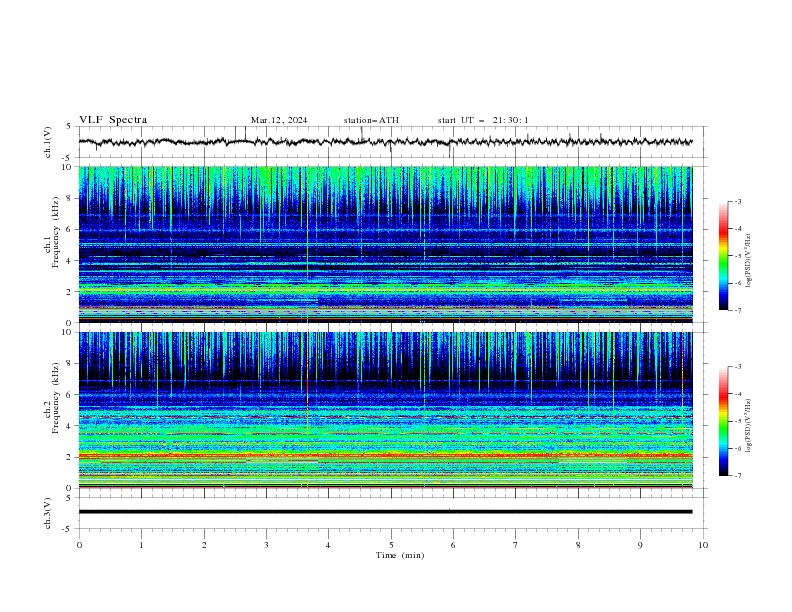This screenshot has width=792, height=612.
Task: Select the date label "Mar.12, 2024"
Action: click(279, 120)
